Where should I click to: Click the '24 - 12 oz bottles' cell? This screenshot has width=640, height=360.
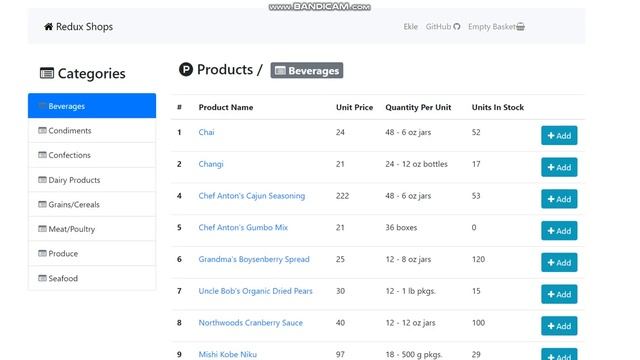click(x=416, y=164)
